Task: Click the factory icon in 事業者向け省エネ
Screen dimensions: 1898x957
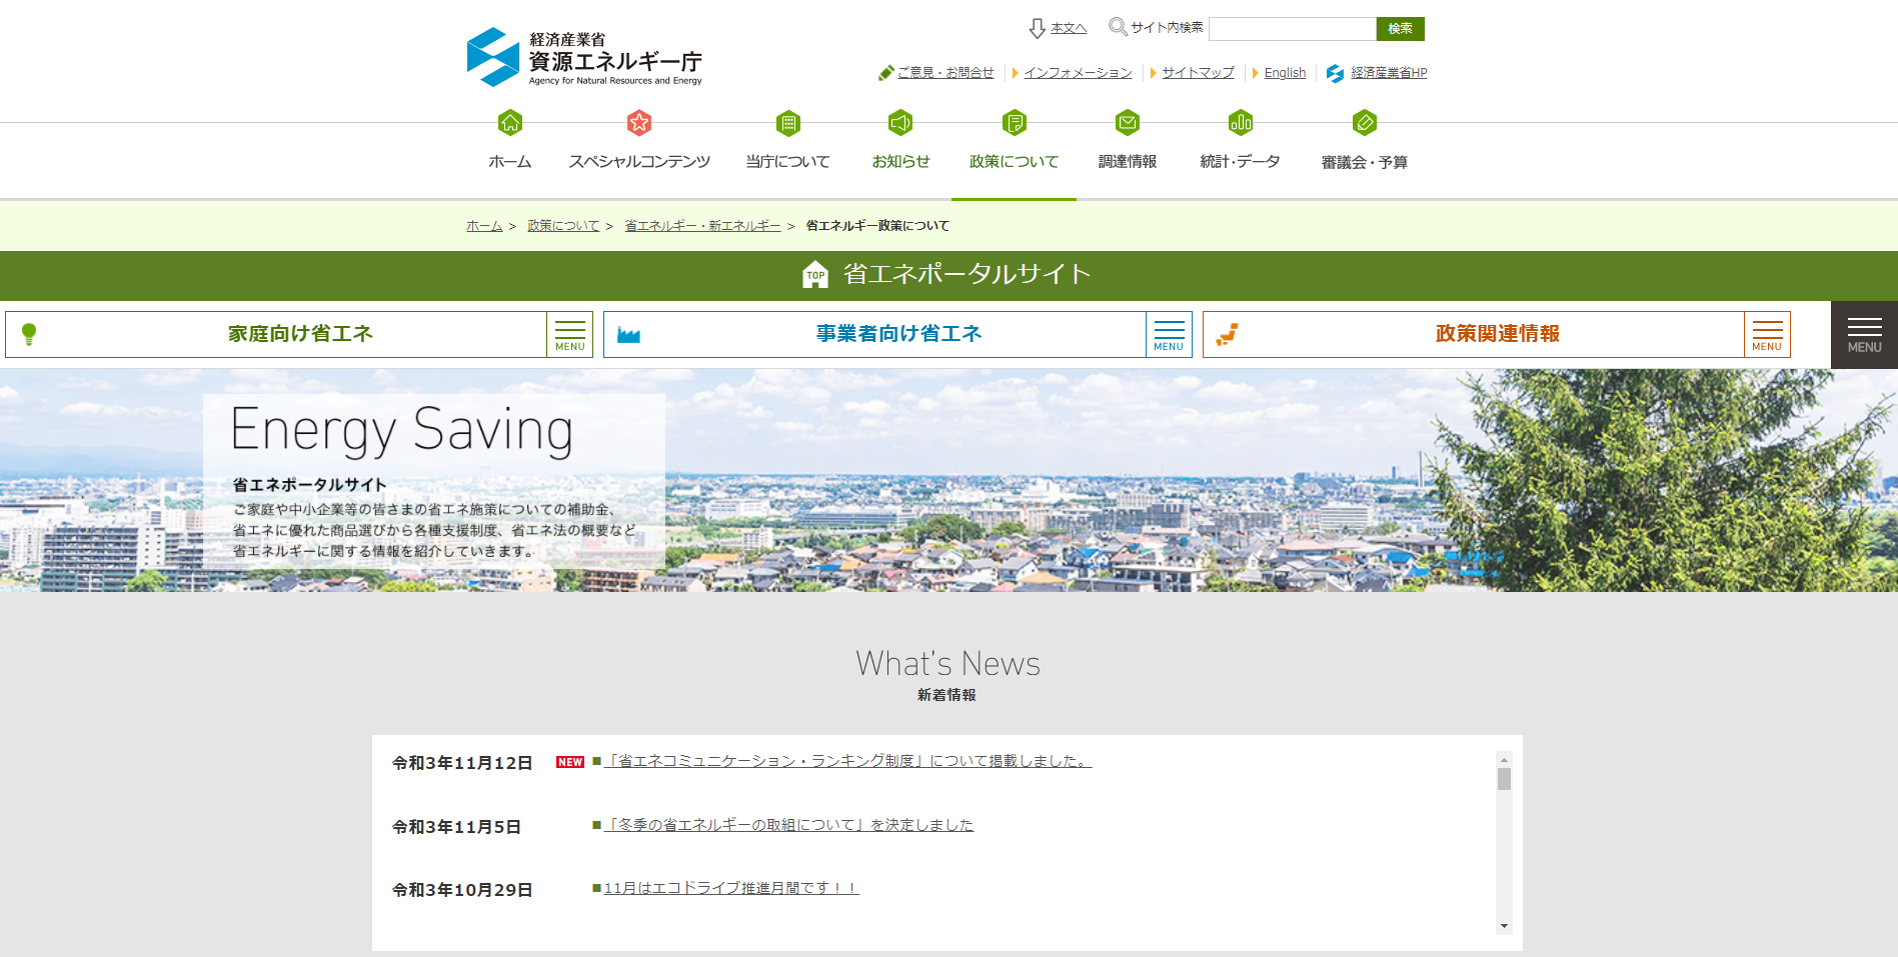Action: pyautogui.click(x=628, y=335)
